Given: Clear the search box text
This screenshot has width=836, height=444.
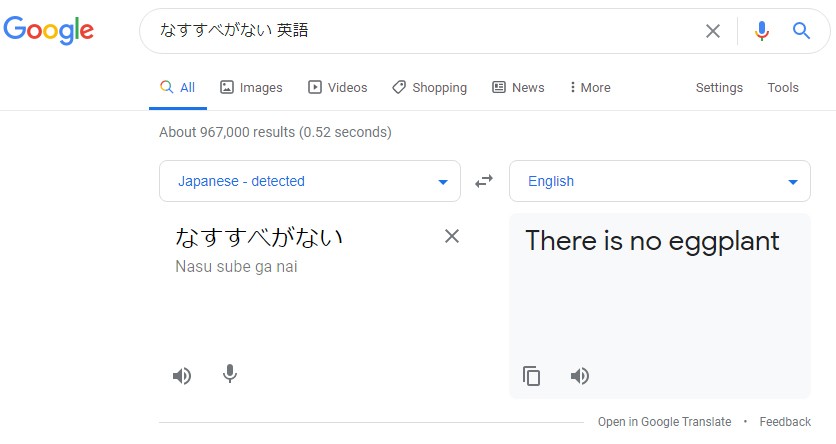Looking at the screenshot, I should click(713, 31).
